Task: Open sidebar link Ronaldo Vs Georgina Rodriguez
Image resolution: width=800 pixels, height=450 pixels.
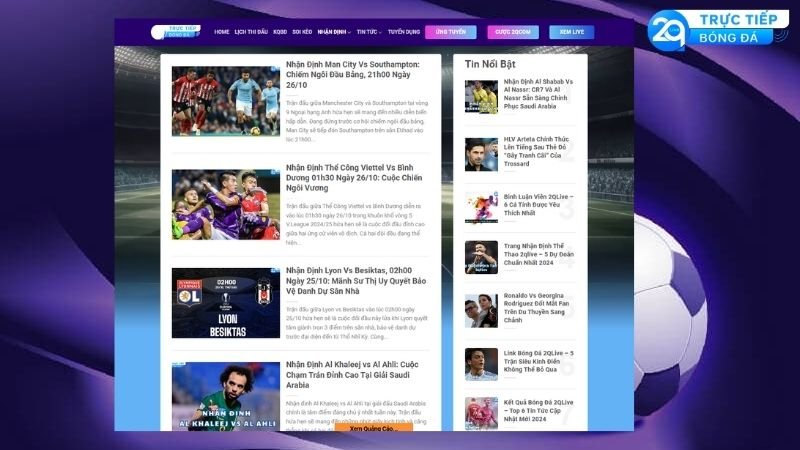Action: click(x=536, y=308)
